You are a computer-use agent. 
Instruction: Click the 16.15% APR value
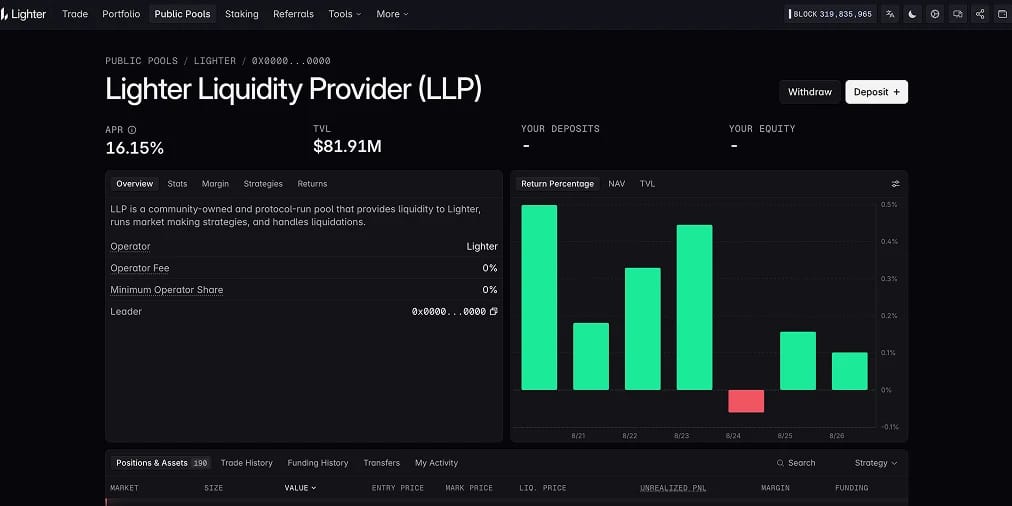[135, 148]
